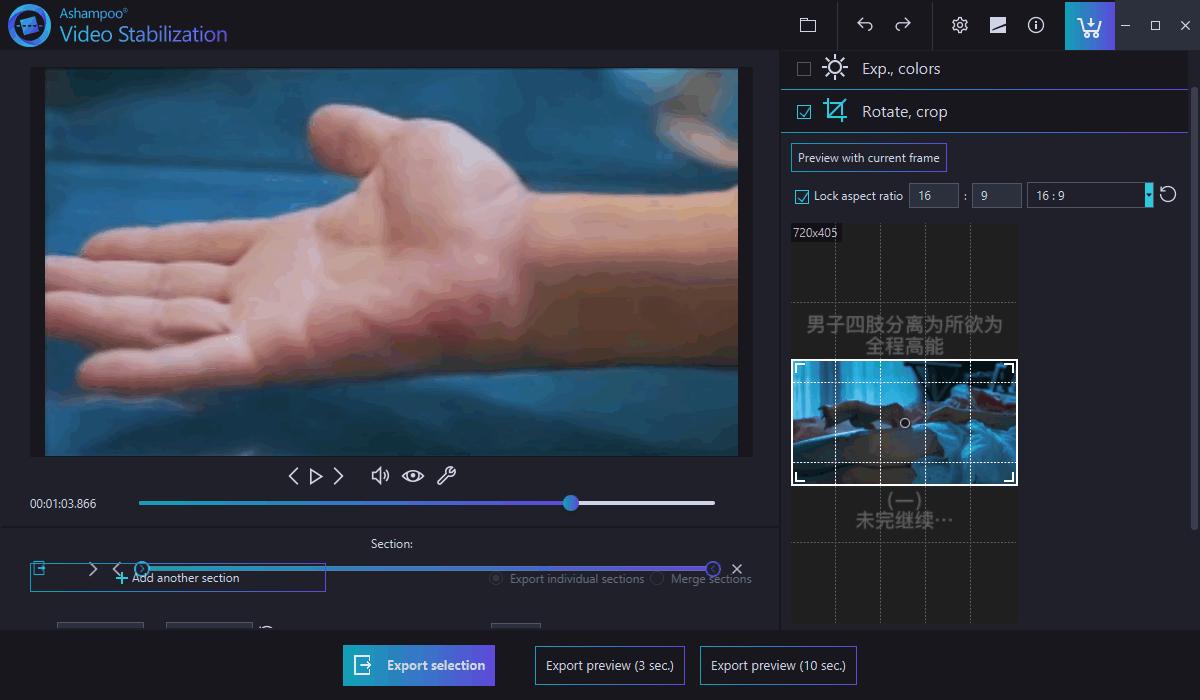Step to the next frame
Viewport: 1200px width, 700px height.
tap(339, 476)
